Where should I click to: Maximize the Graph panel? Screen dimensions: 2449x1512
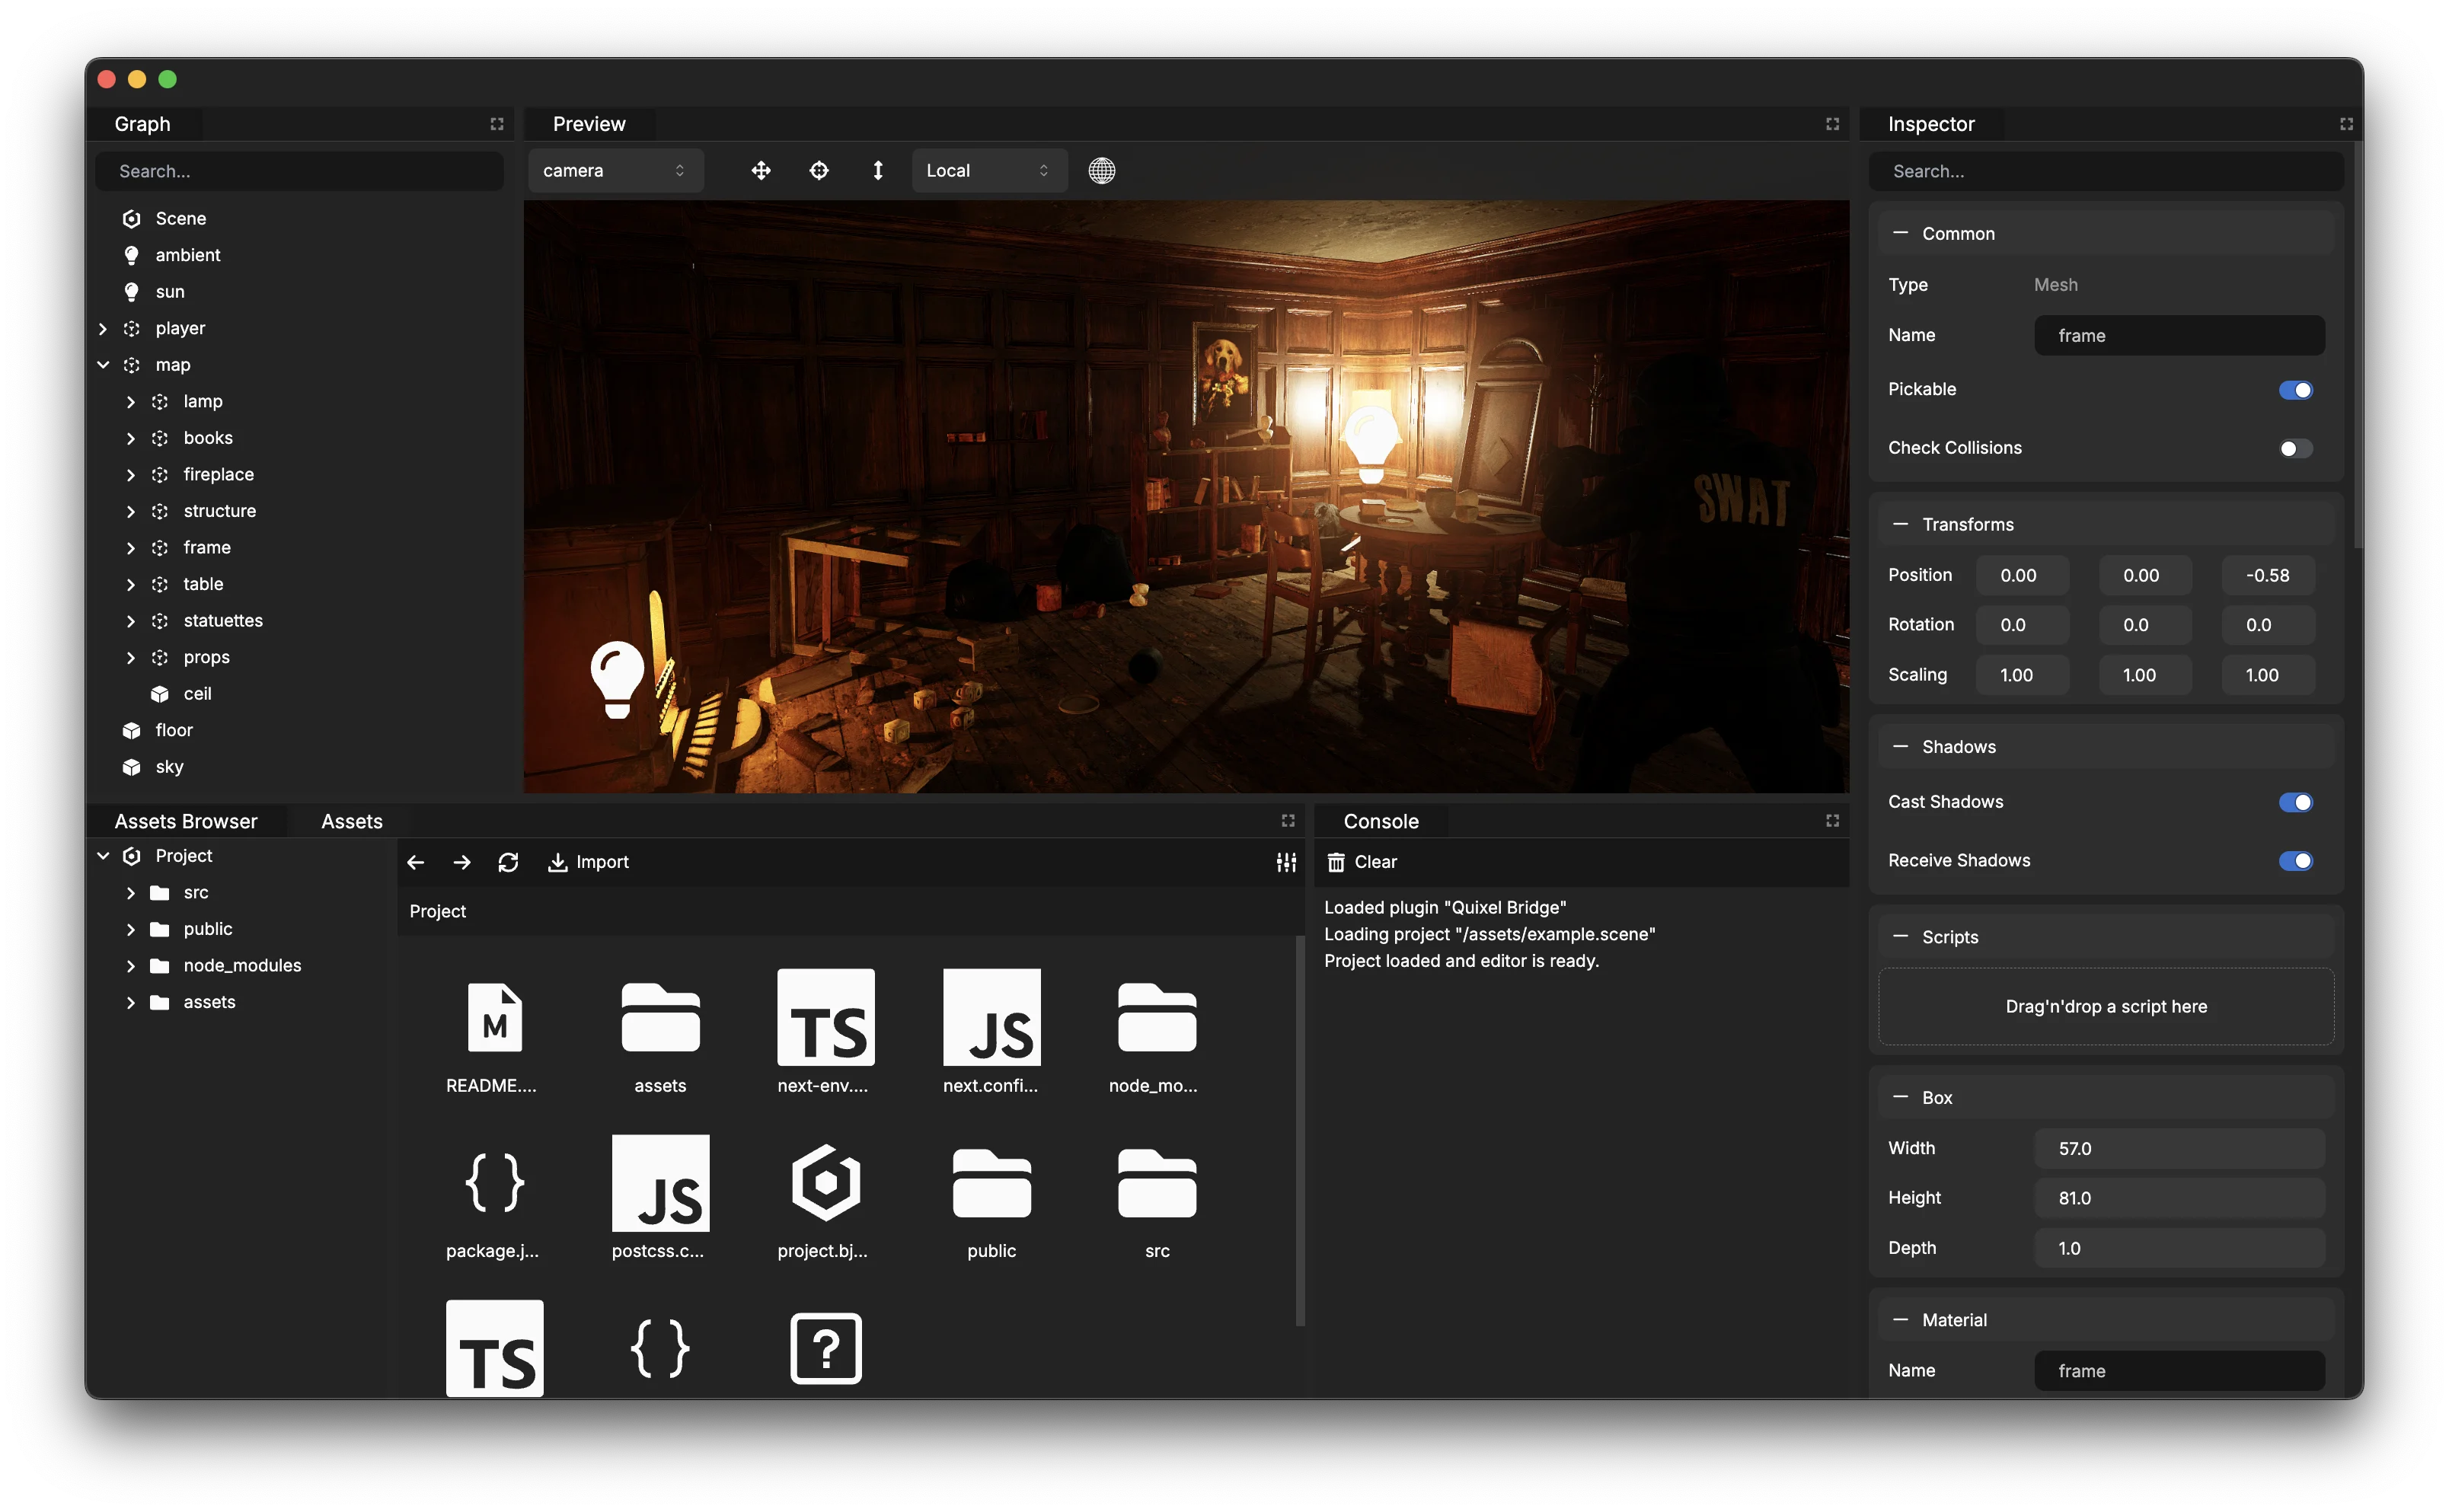coord(497,124)
